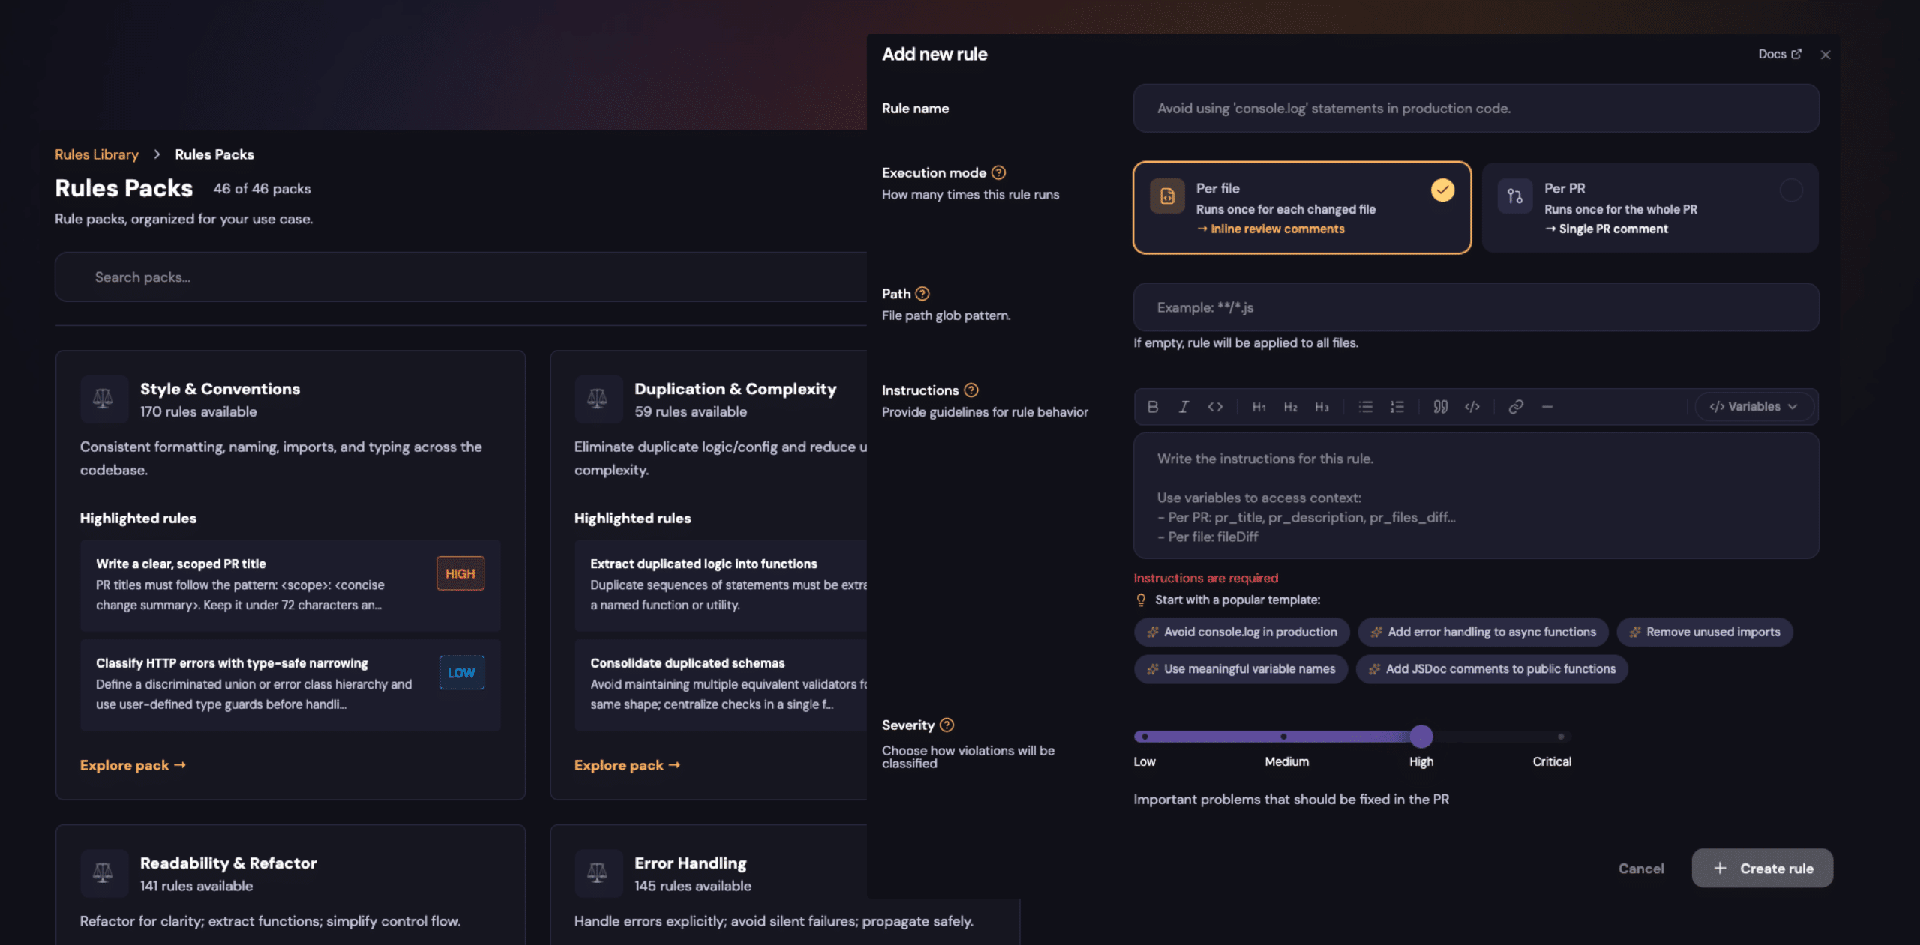
Task: Apply italic formatting in the instructions editor
Action: (x=1184, y=407)
